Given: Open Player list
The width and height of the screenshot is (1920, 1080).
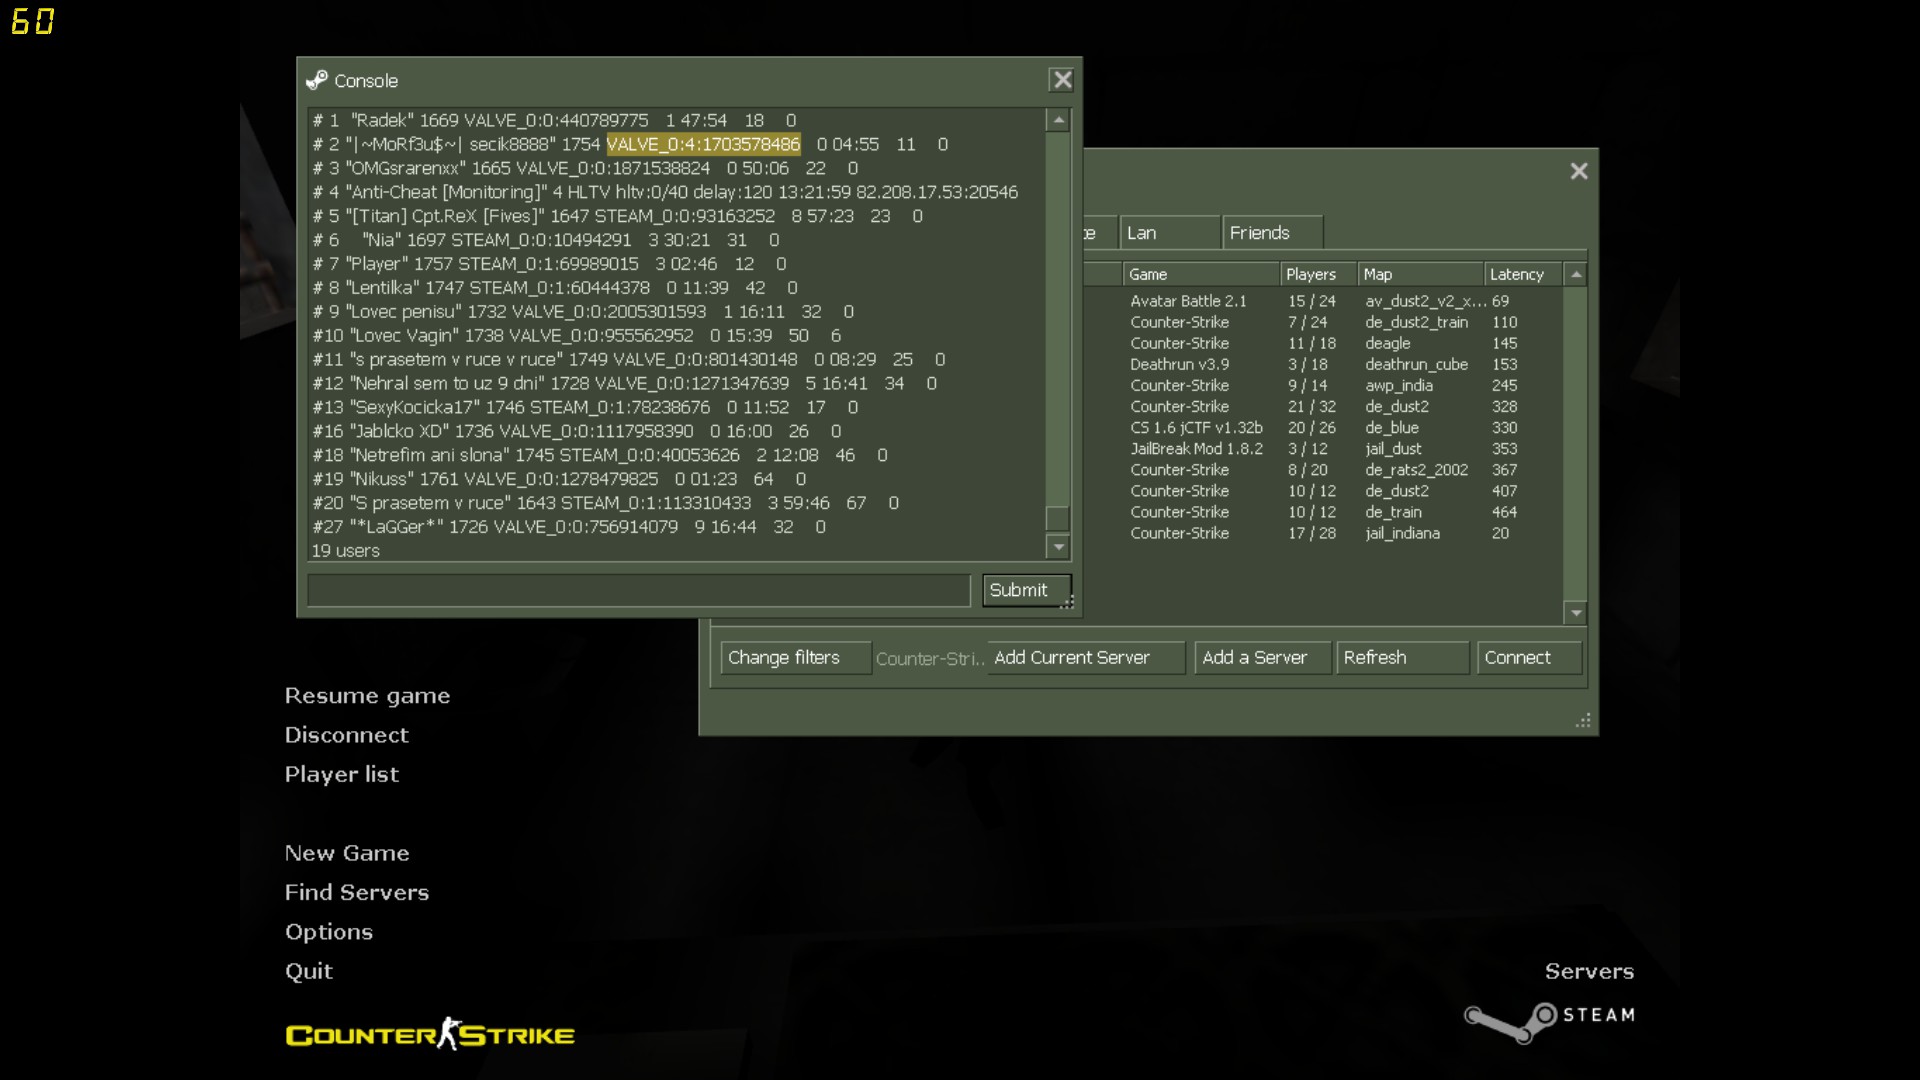Looking at the screenshot, I should coord(341,774).
